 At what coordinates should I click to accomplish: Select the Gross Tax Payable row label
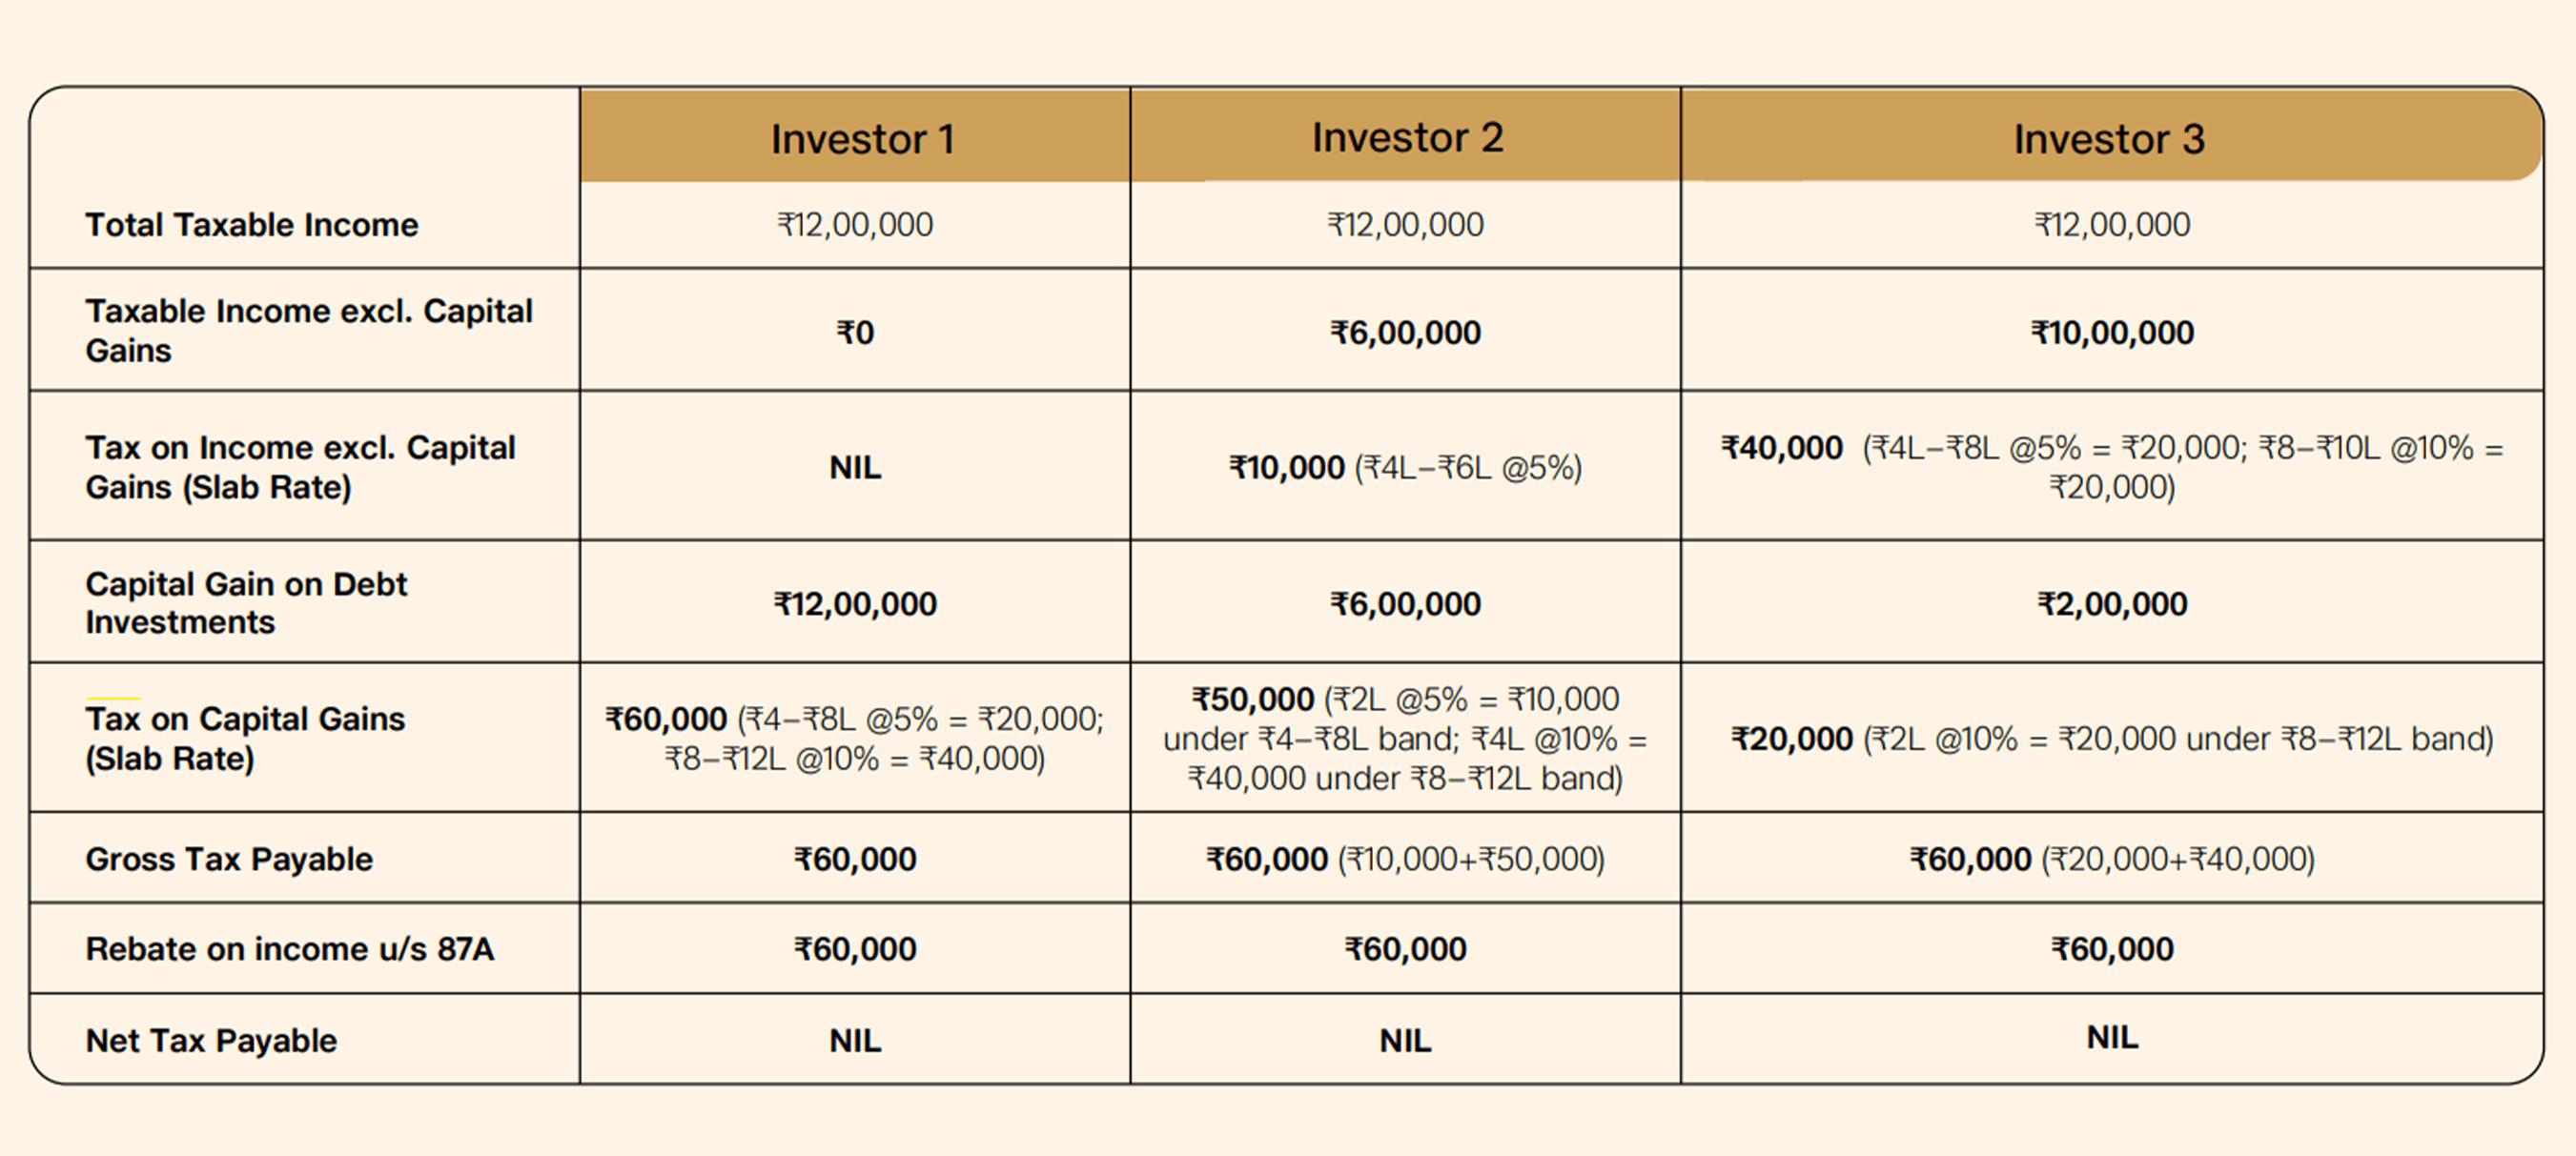click(229, 858)
